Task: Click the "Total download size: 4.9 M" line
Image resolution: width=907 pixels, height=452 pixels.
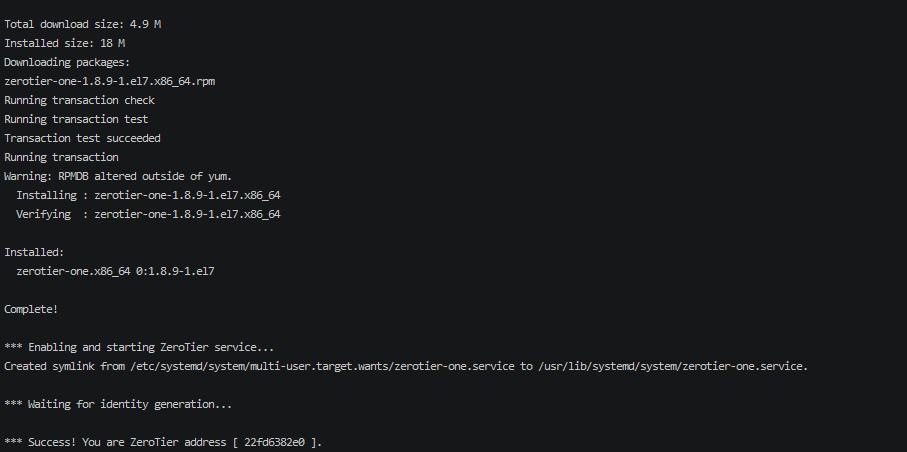Action: 82,24
